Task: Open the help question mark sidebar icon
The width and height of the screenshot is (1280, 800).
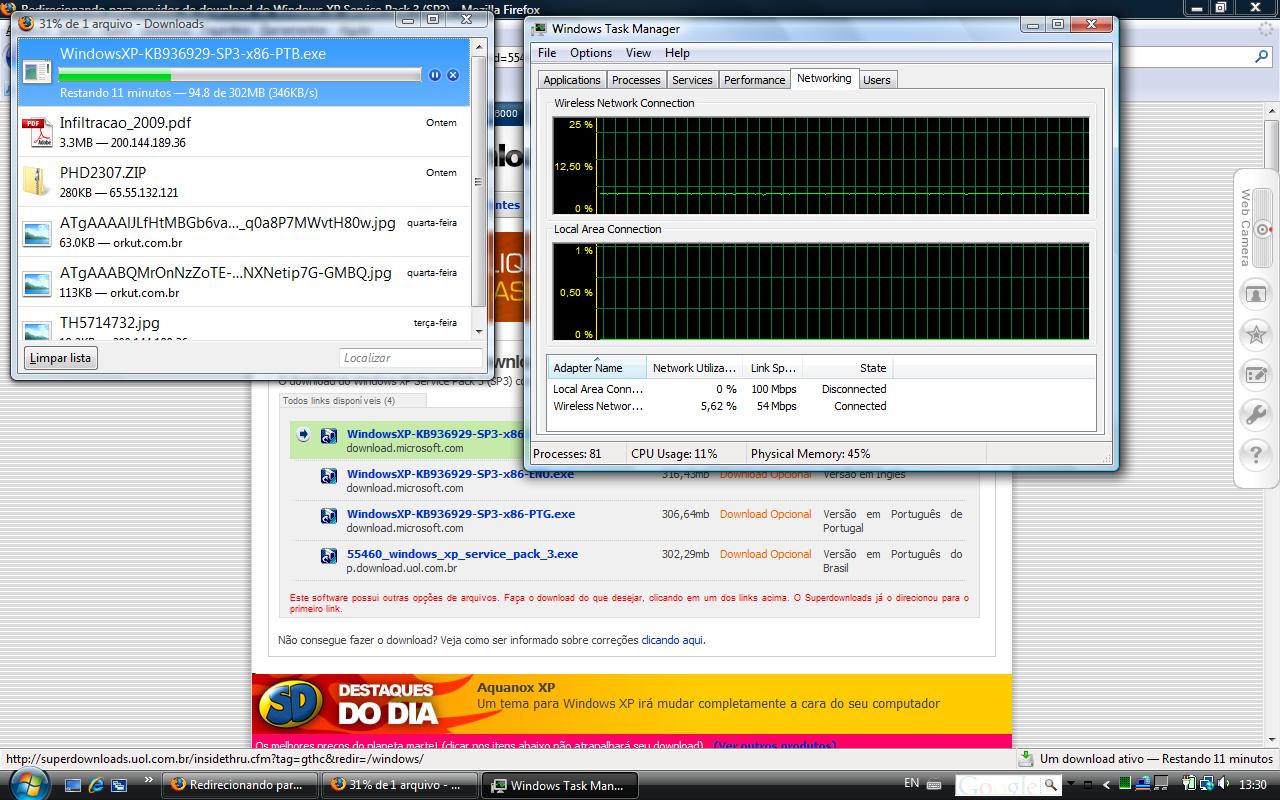Action: tap(1255, 455)
